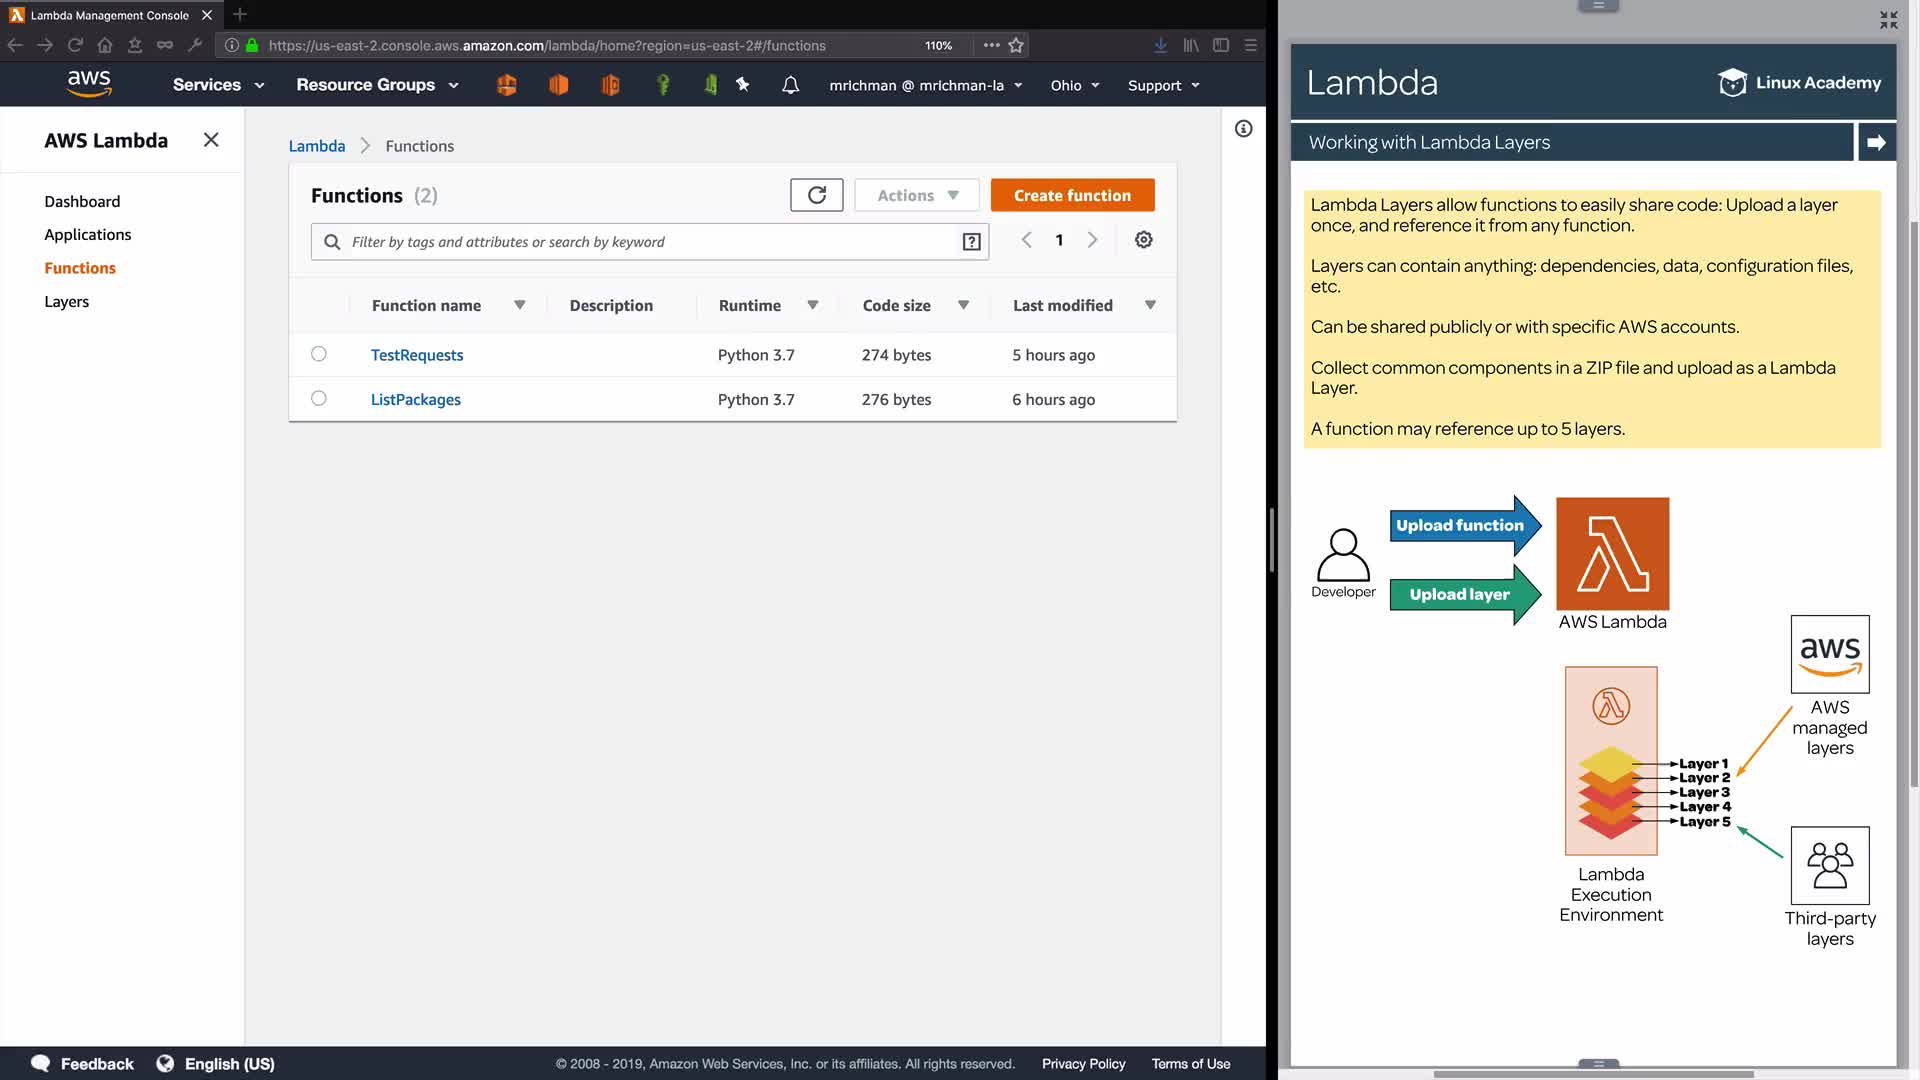Open the search filter help icon
This screenshot has width=1920, height=1080.
[x=971, y=242]
